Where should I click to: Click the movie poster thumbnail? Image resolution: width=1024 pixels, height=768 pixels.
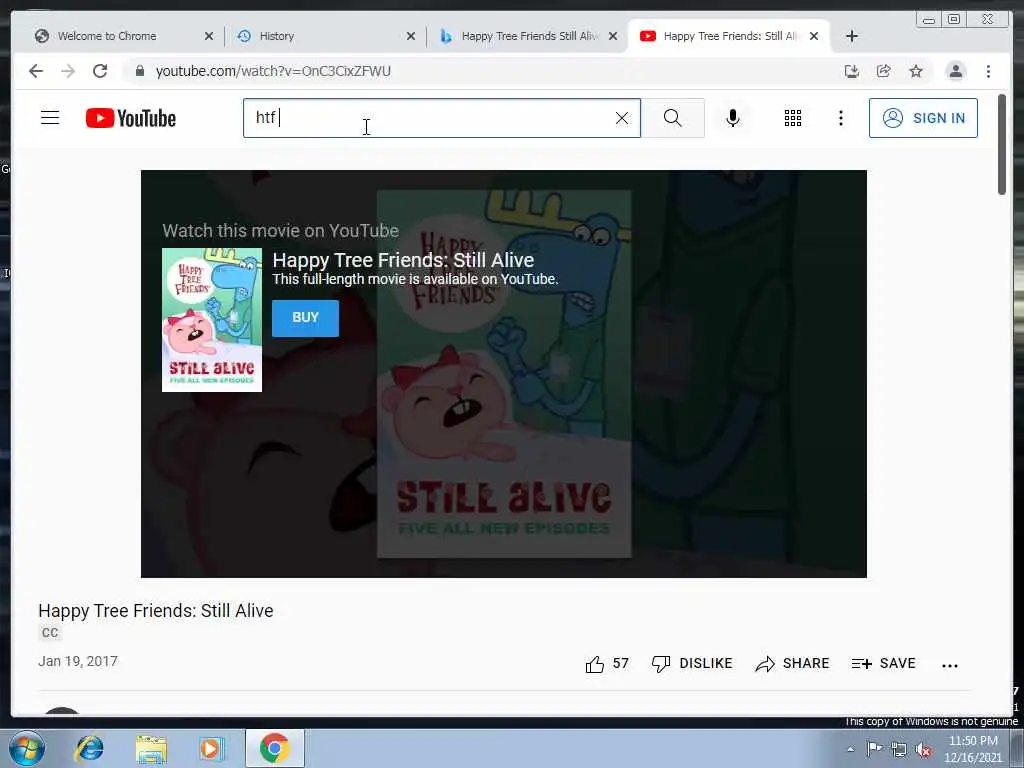pos(212,320)
